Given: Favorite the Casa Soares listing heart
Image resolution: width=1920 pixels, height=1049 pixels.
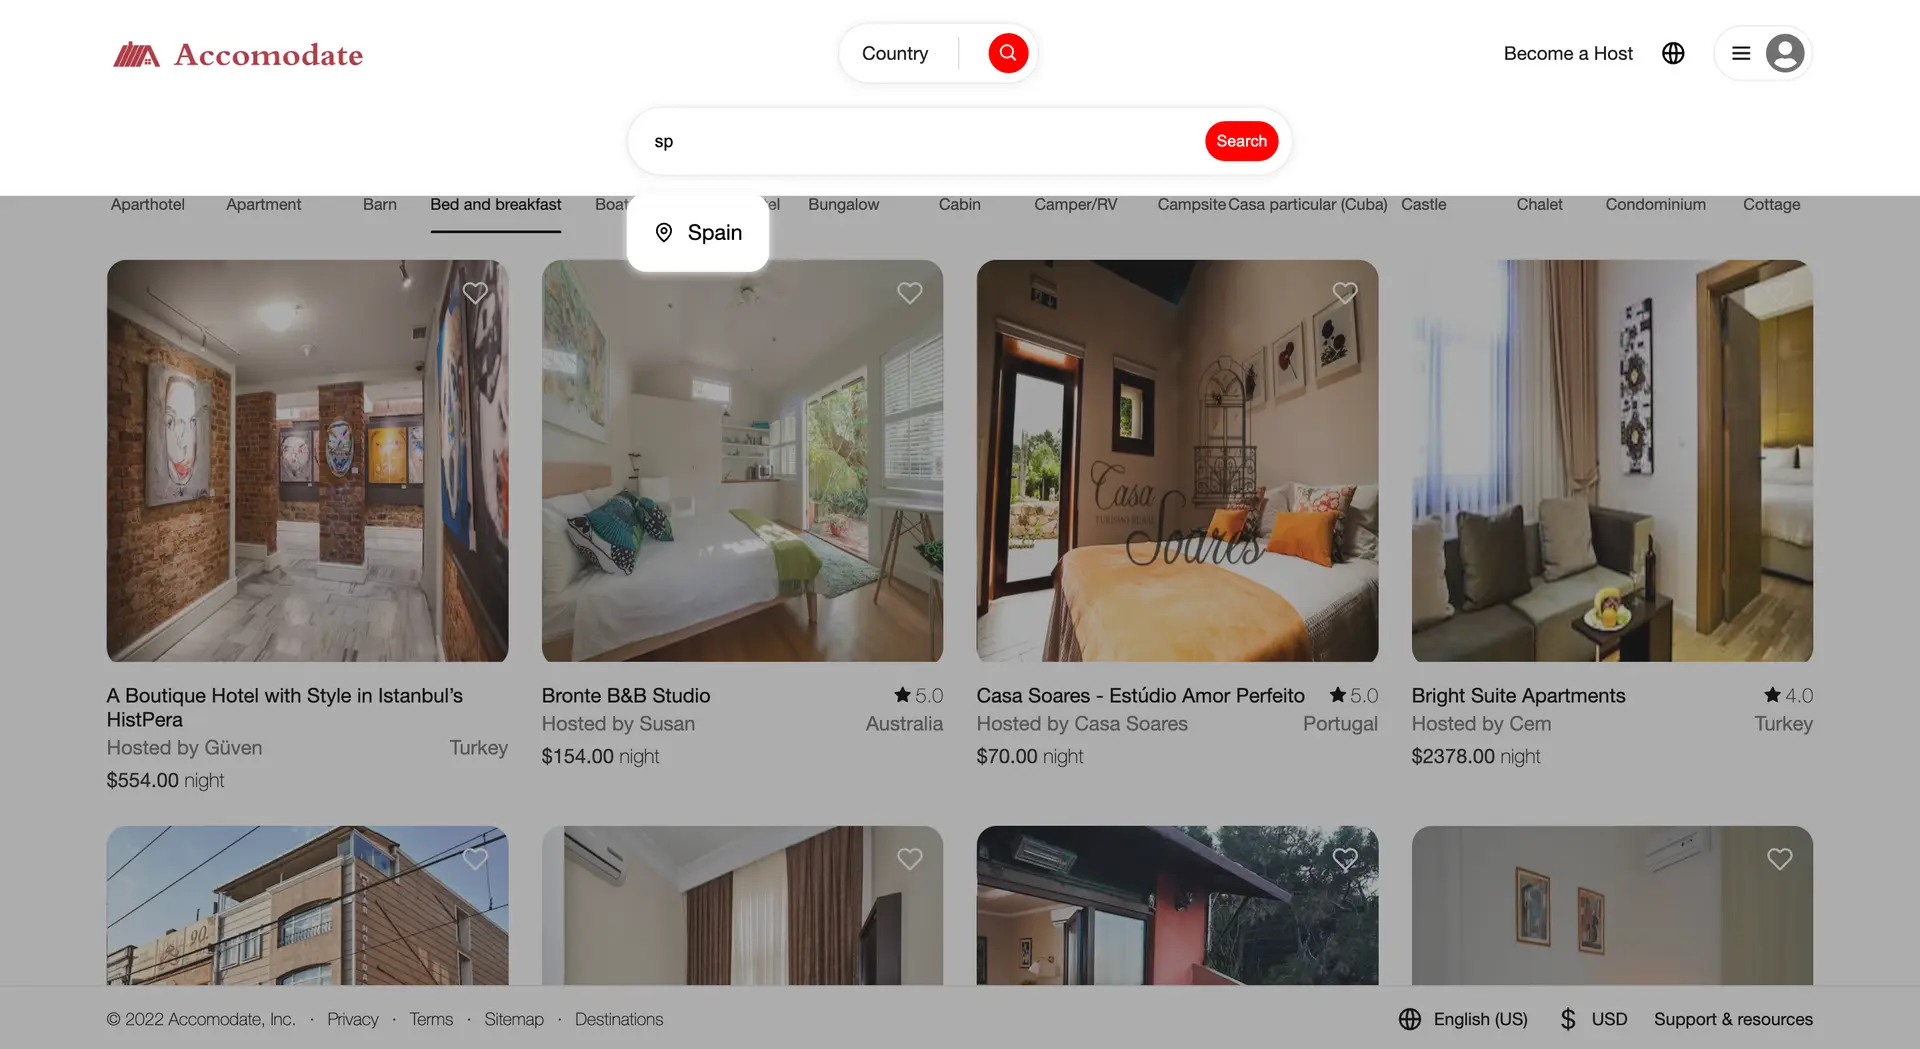Looking at the screenshot, I should pos(1345,293).
